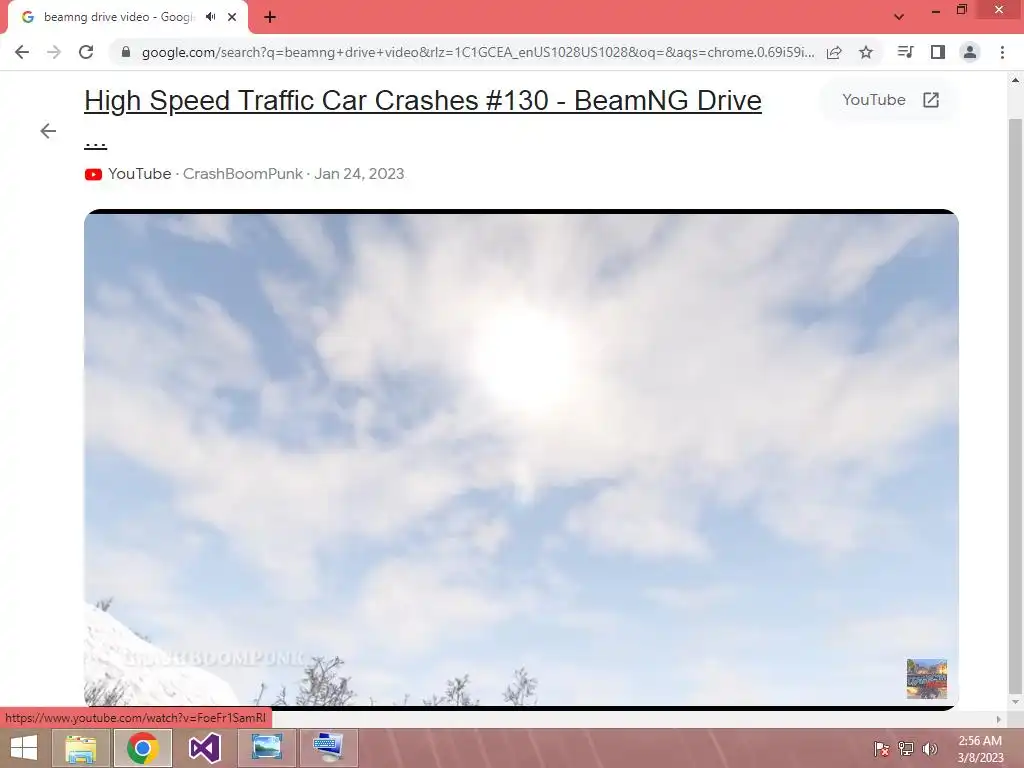The height and width of the screenshot is (768, 1024).
Task: Click the browser forward arrow
Action: coord(54,52)
